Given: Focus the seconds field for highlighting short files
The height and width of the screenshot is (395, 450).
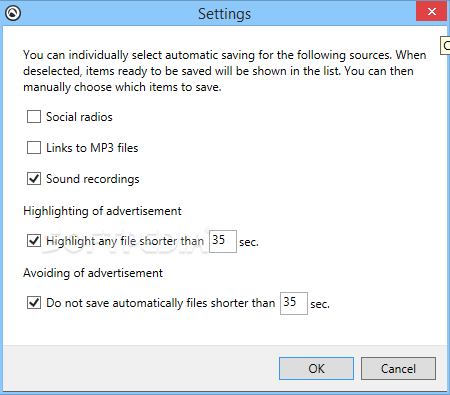Looking at the screenshot, I should (223, 241).
